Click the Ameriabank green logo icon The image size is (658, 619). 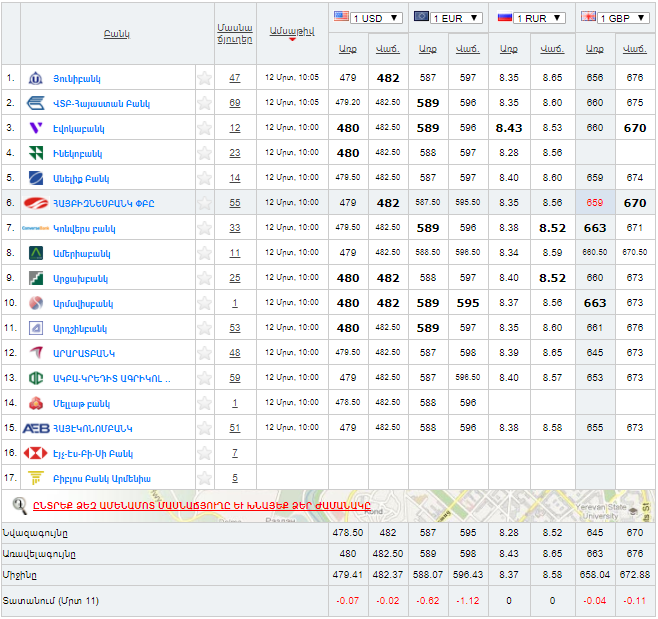(x=35, y=253)
